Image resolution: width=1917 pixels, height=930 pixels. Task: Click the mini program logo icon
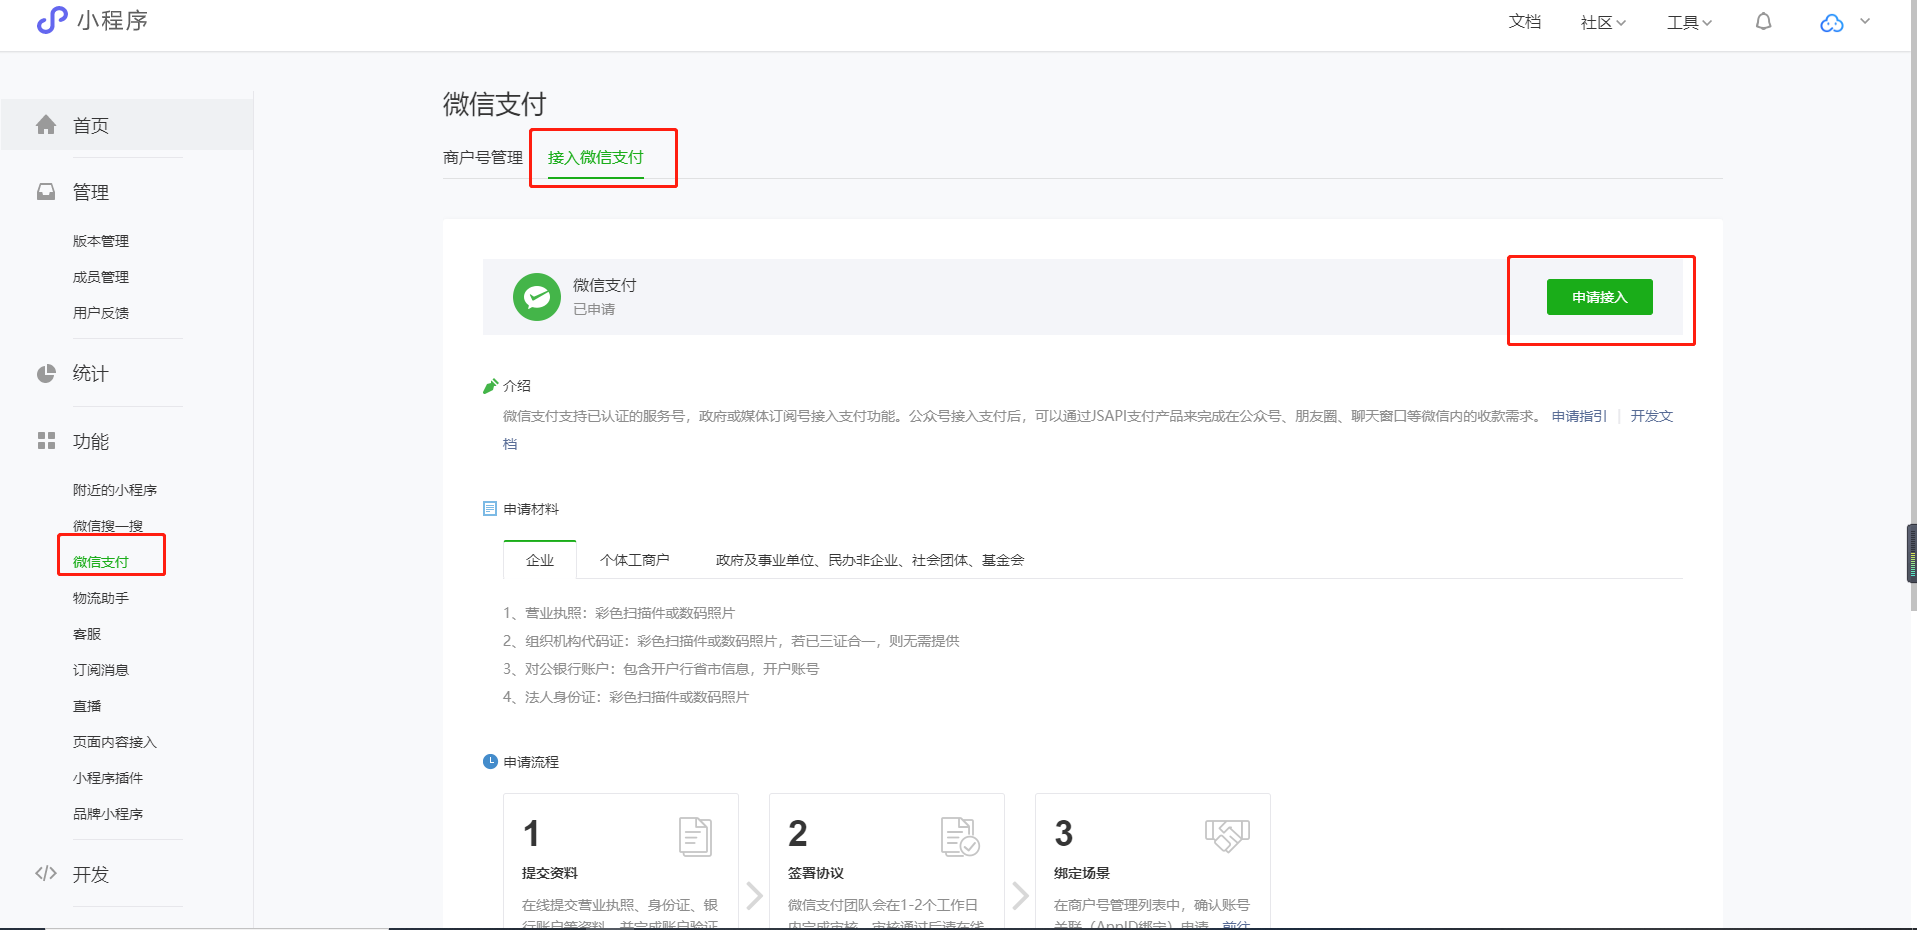click(52, 20)
